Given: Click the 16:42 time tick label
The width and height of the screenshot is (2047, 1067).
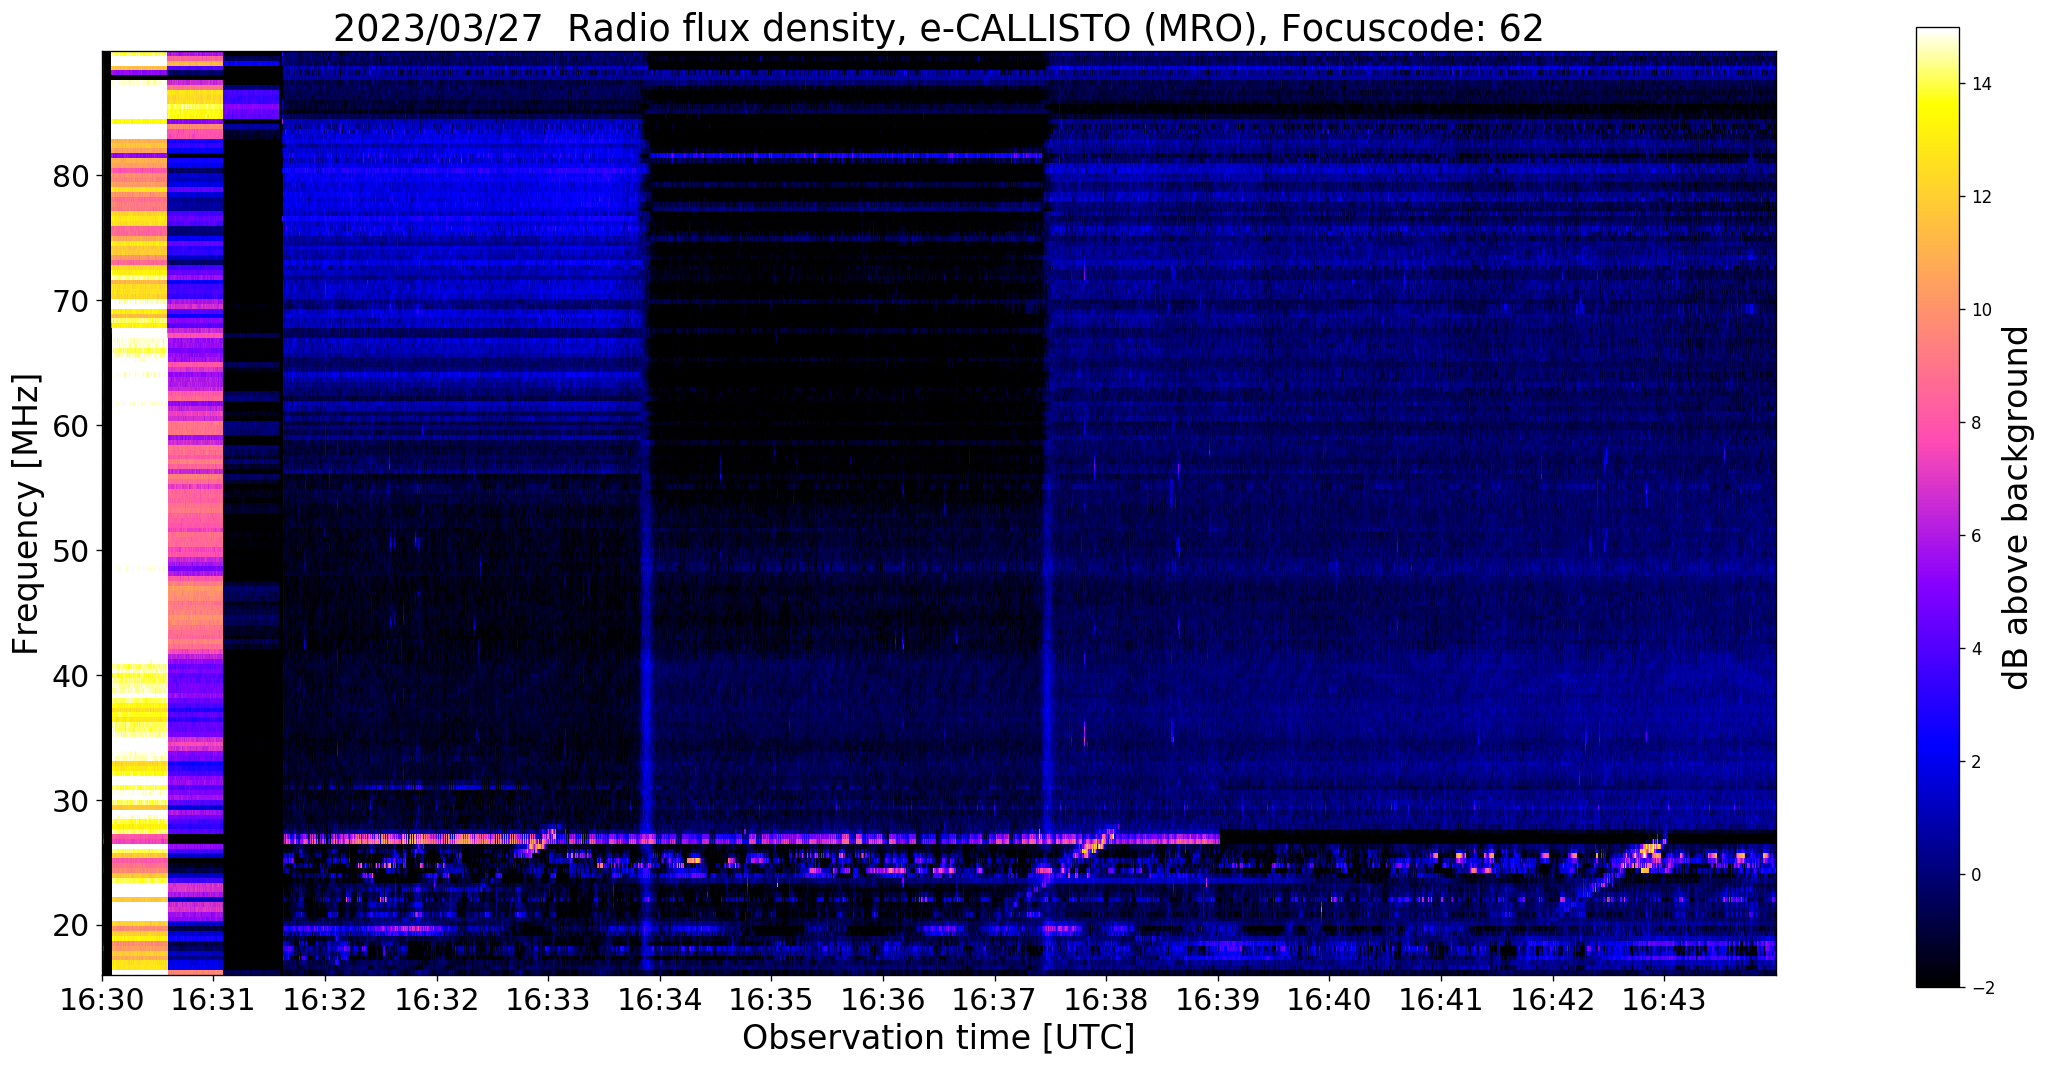Looking at the screenshot, I should (x=1552, y=999).
